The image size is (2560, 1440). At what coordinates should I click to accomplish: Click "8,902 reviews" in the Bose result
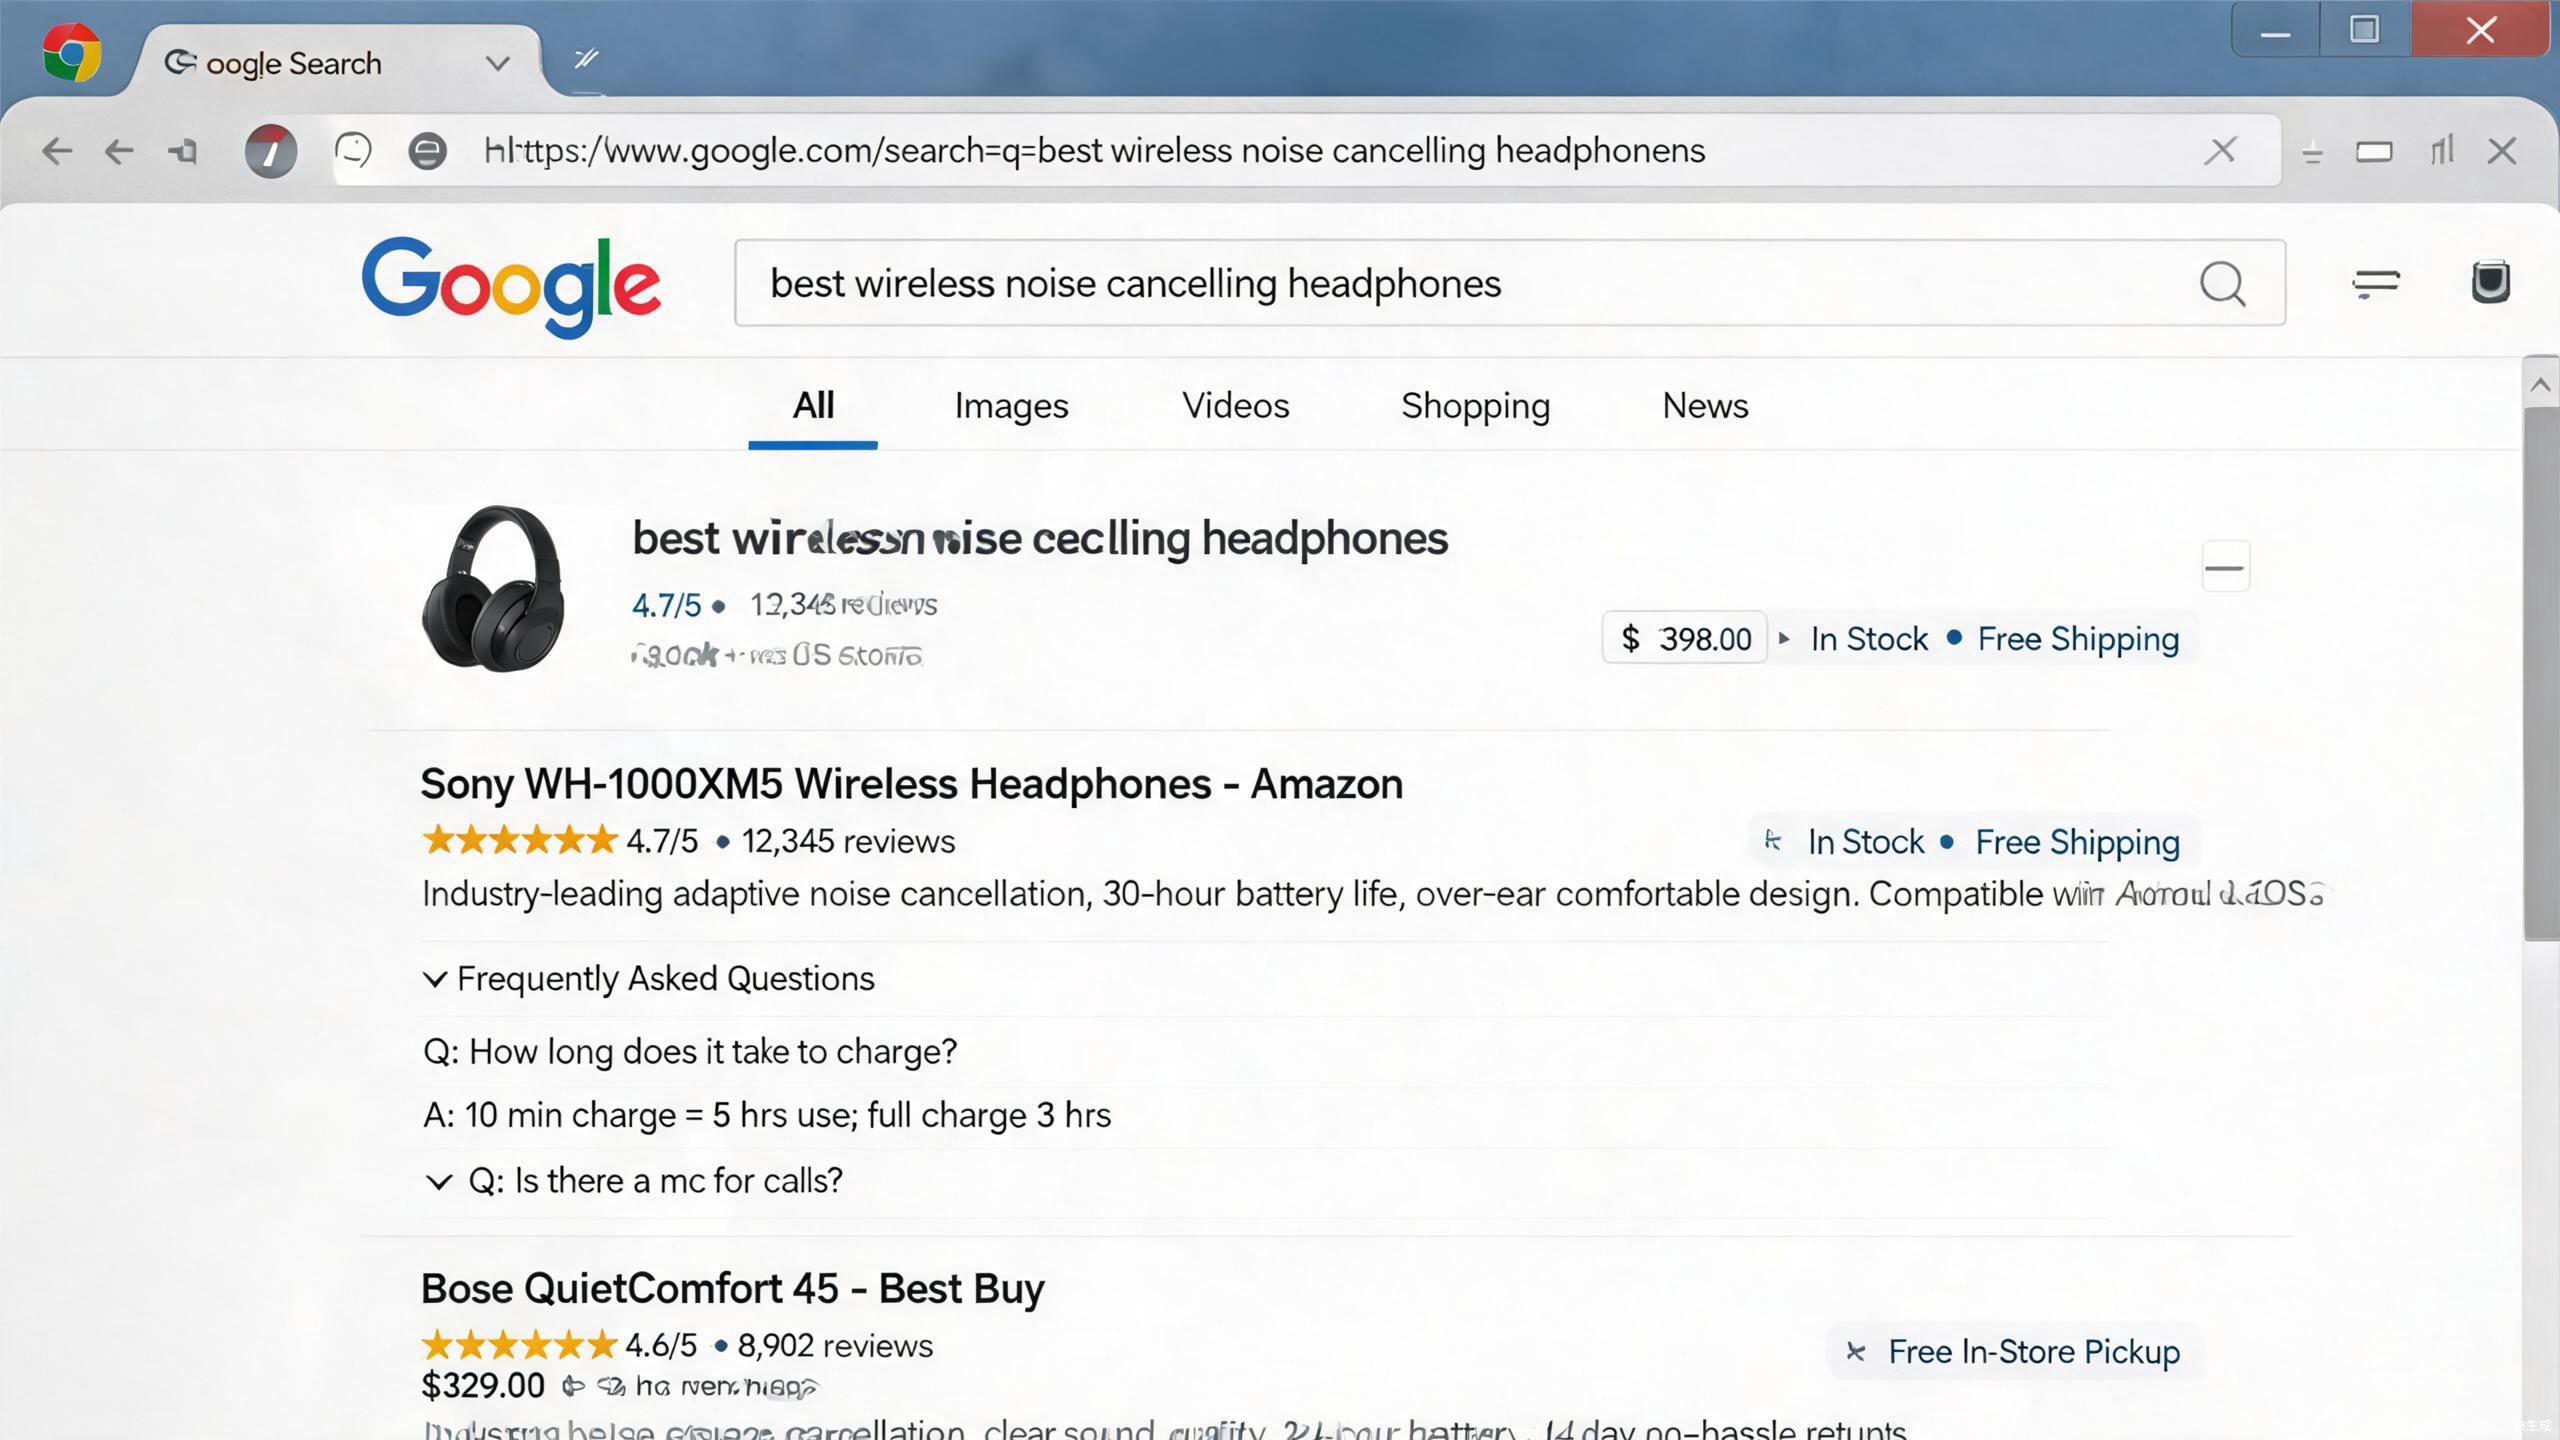coord(835,1346)
